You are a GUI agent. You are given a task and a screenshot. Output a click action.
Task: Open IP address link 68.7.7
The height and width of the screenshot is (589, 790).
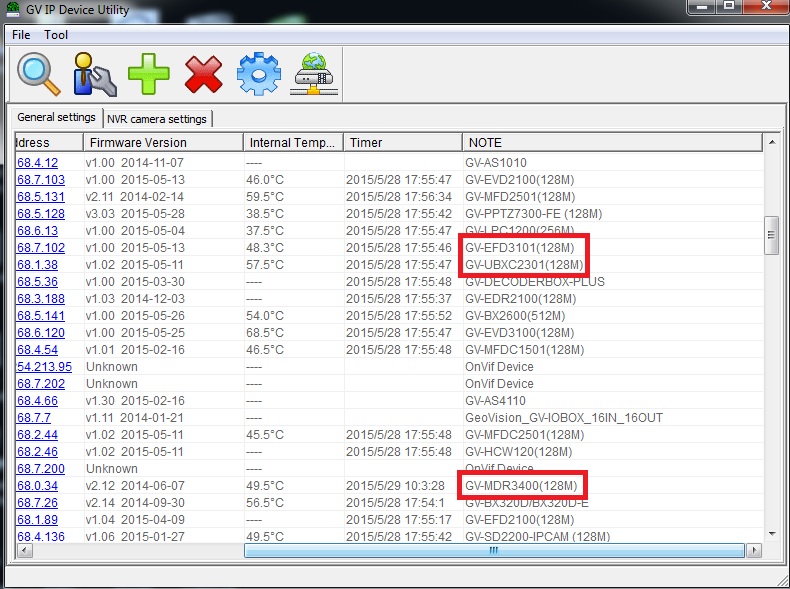tap(34, 418)
